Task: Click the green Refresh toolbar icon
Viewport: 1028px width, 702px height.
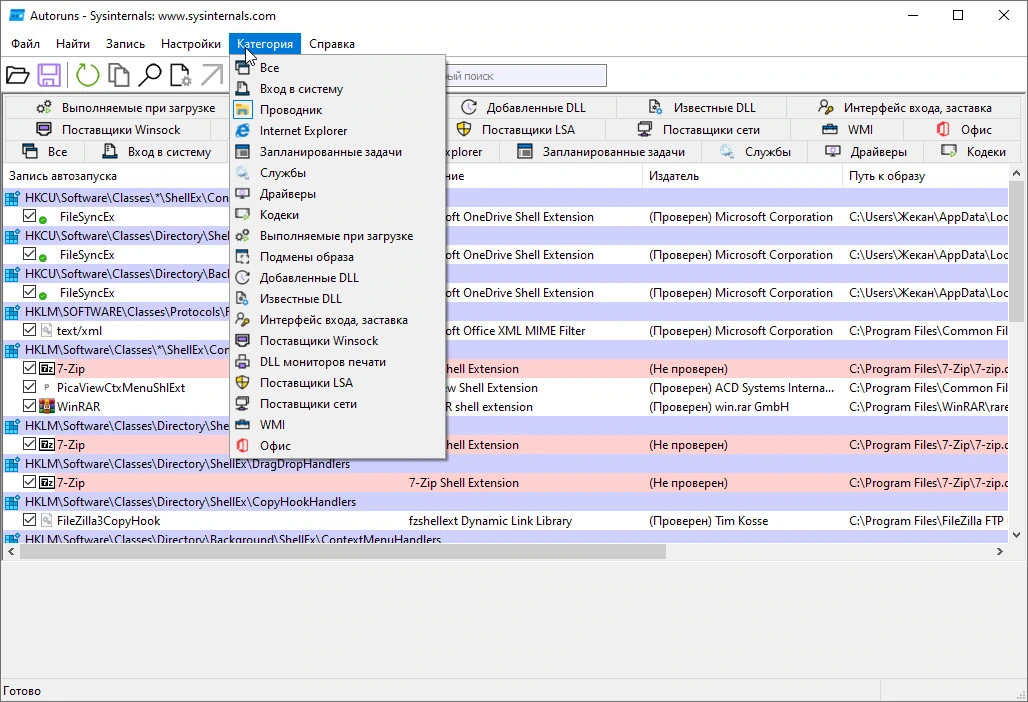Action: click(x=87, y=75)
